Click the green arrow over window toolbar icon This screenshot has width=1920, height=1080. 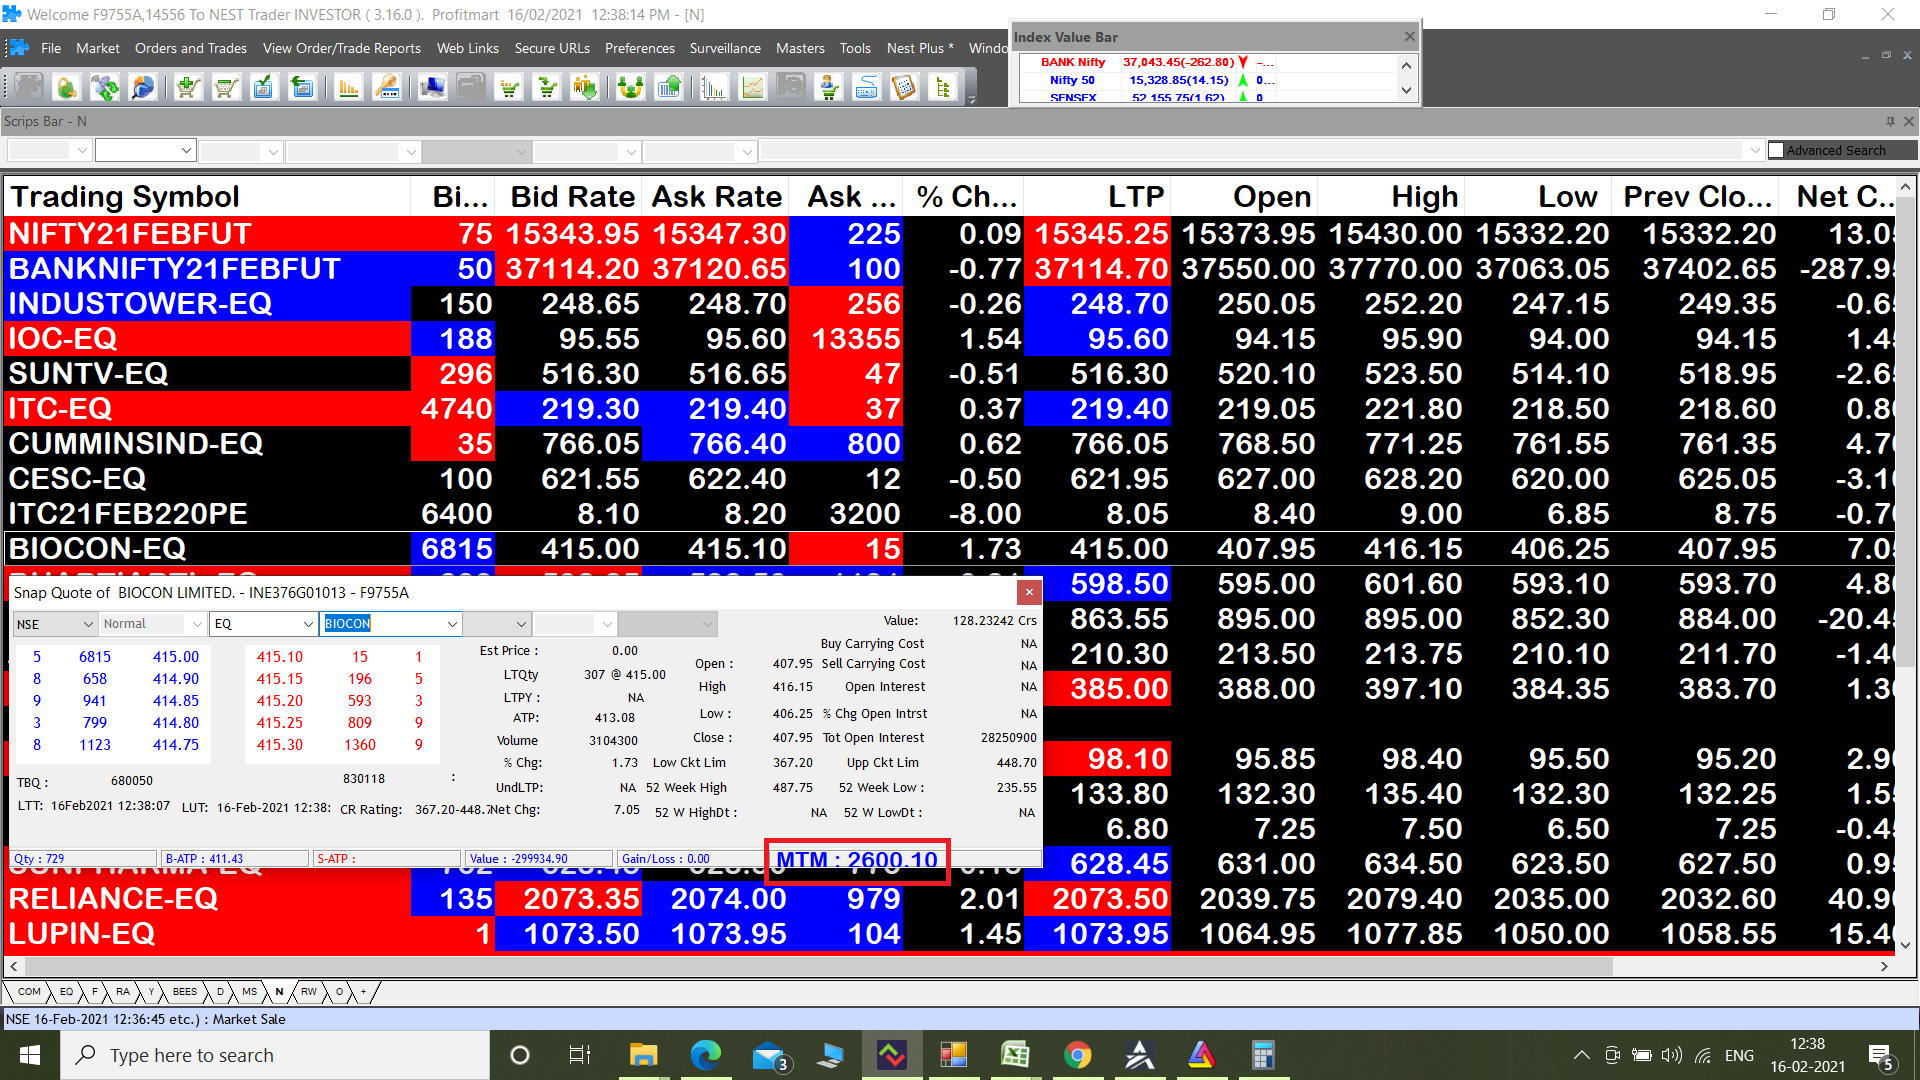pyautogui.click(x=301, y=88)
